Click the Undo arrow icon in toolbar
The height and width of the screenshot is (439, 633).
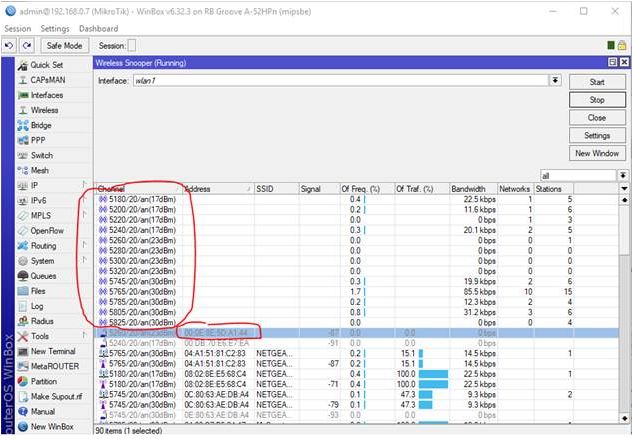coord(9,45)
